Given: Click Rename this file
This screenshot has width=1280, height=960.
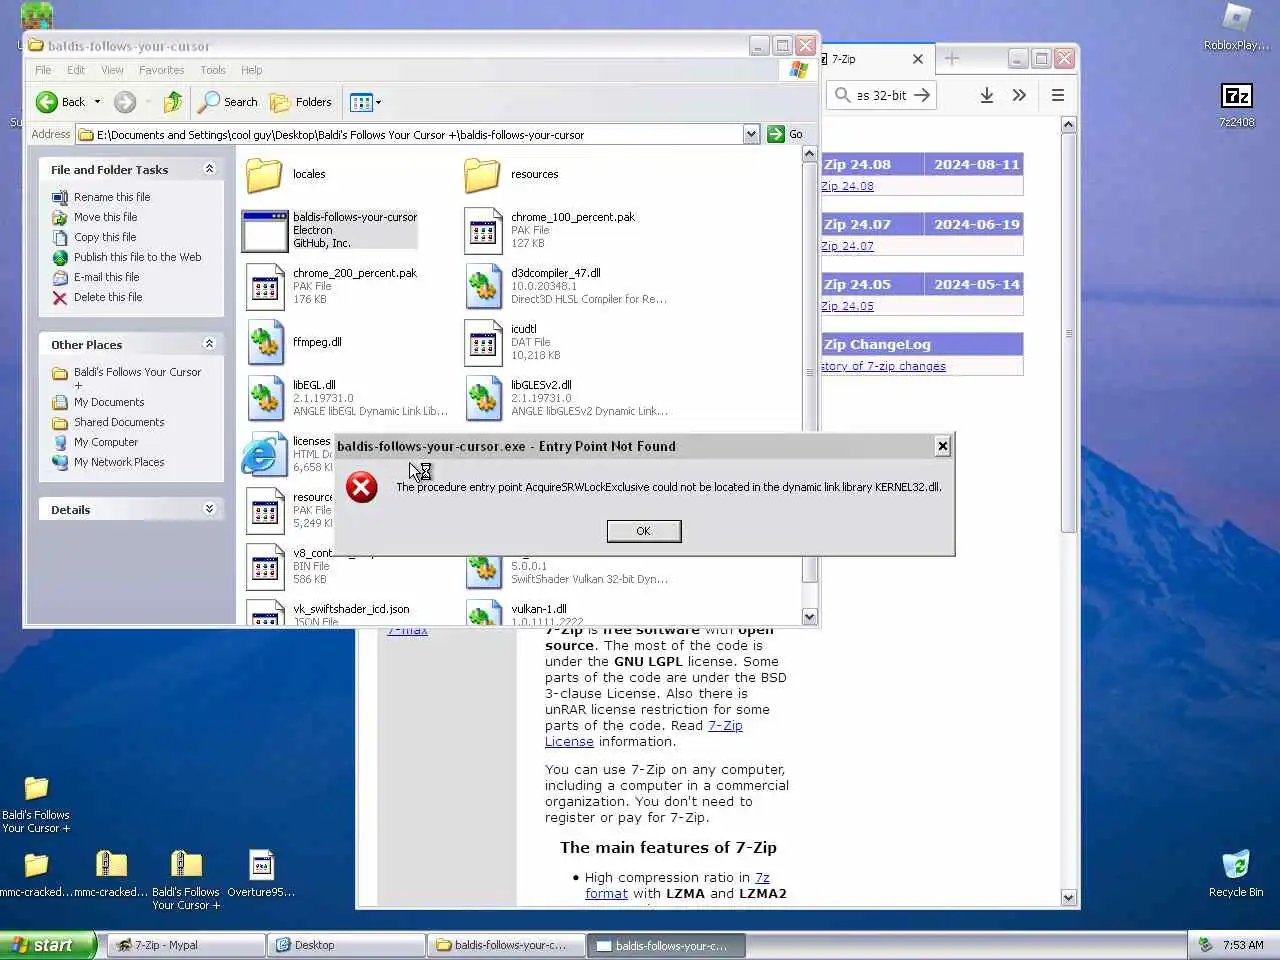Looking at the screenshot, I should pyautogui.click(x=112, y=197).
